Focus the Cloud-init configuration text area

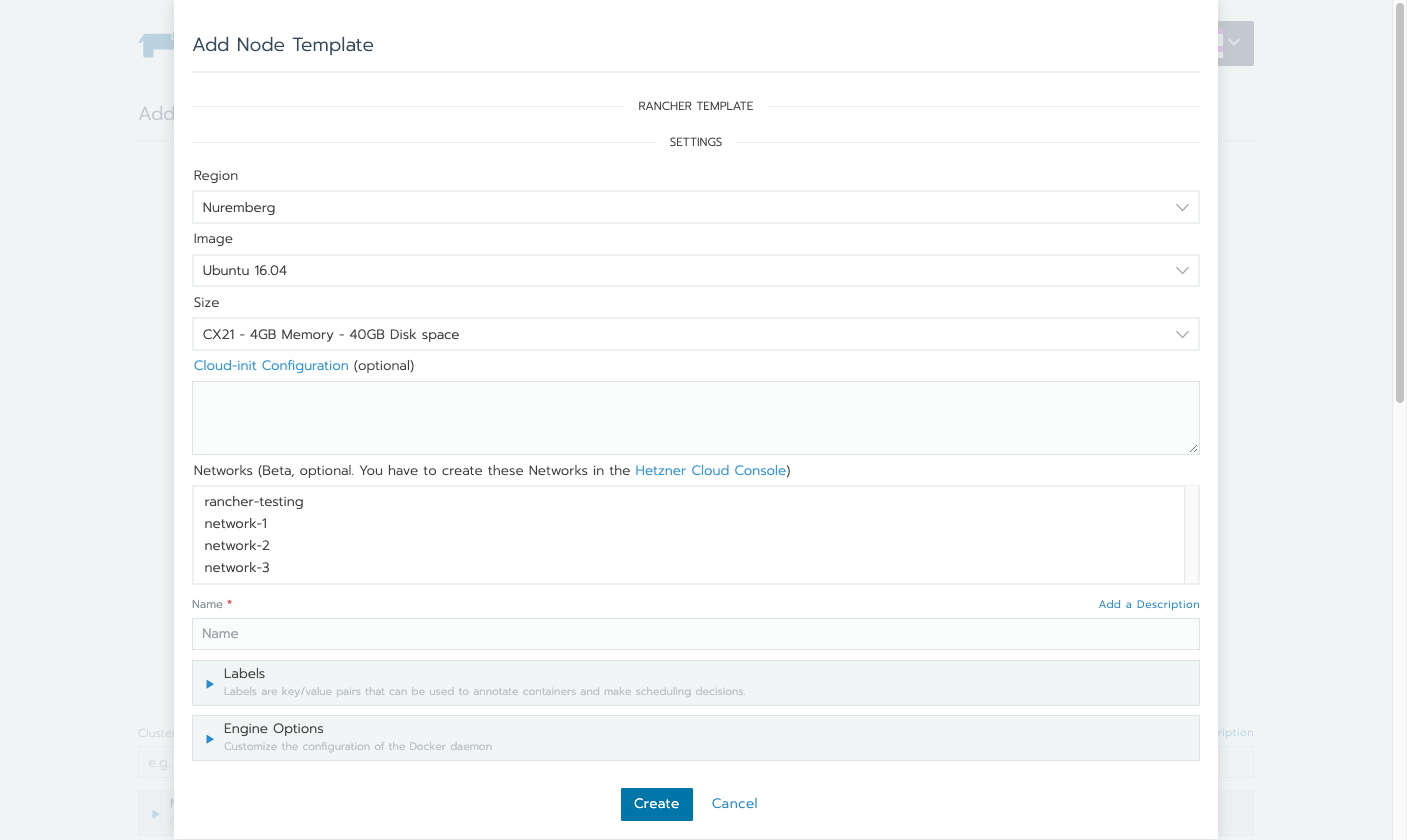[695, 418]
